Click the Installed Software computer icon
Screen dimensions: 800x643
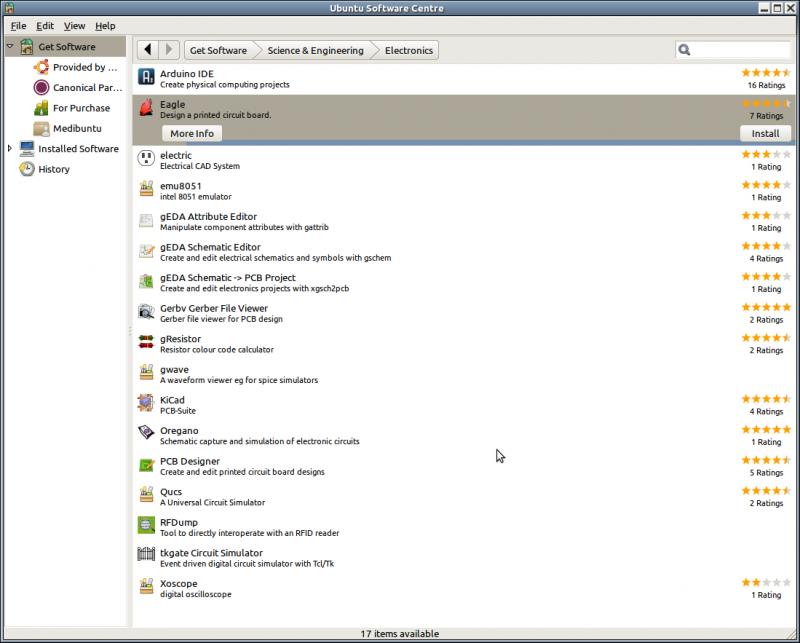27,149
